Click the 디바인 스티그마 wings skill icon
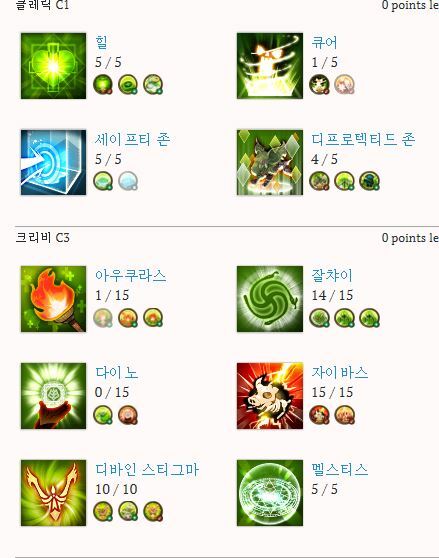Screen dimensions: 439x558 click(53, 493)
